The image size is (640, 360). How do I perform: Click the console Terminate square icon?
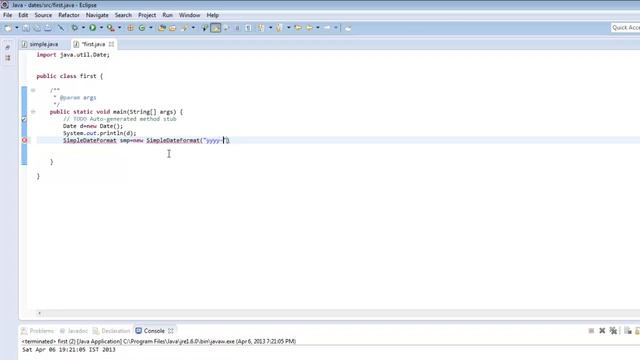coord(591,331)
